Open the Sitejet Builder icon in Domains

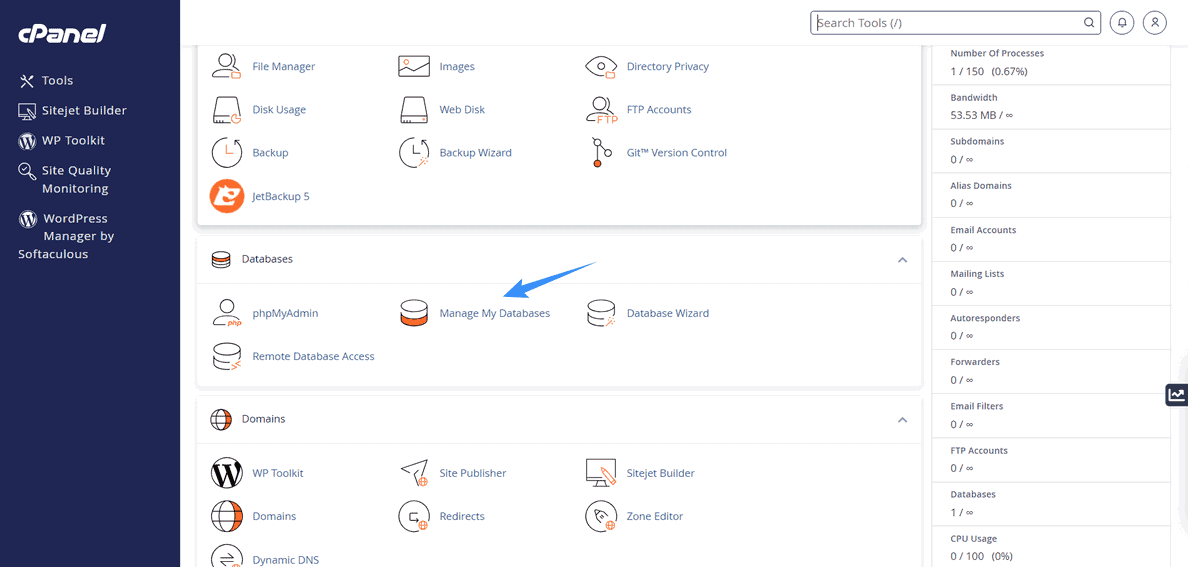click(x=601, y=473)
